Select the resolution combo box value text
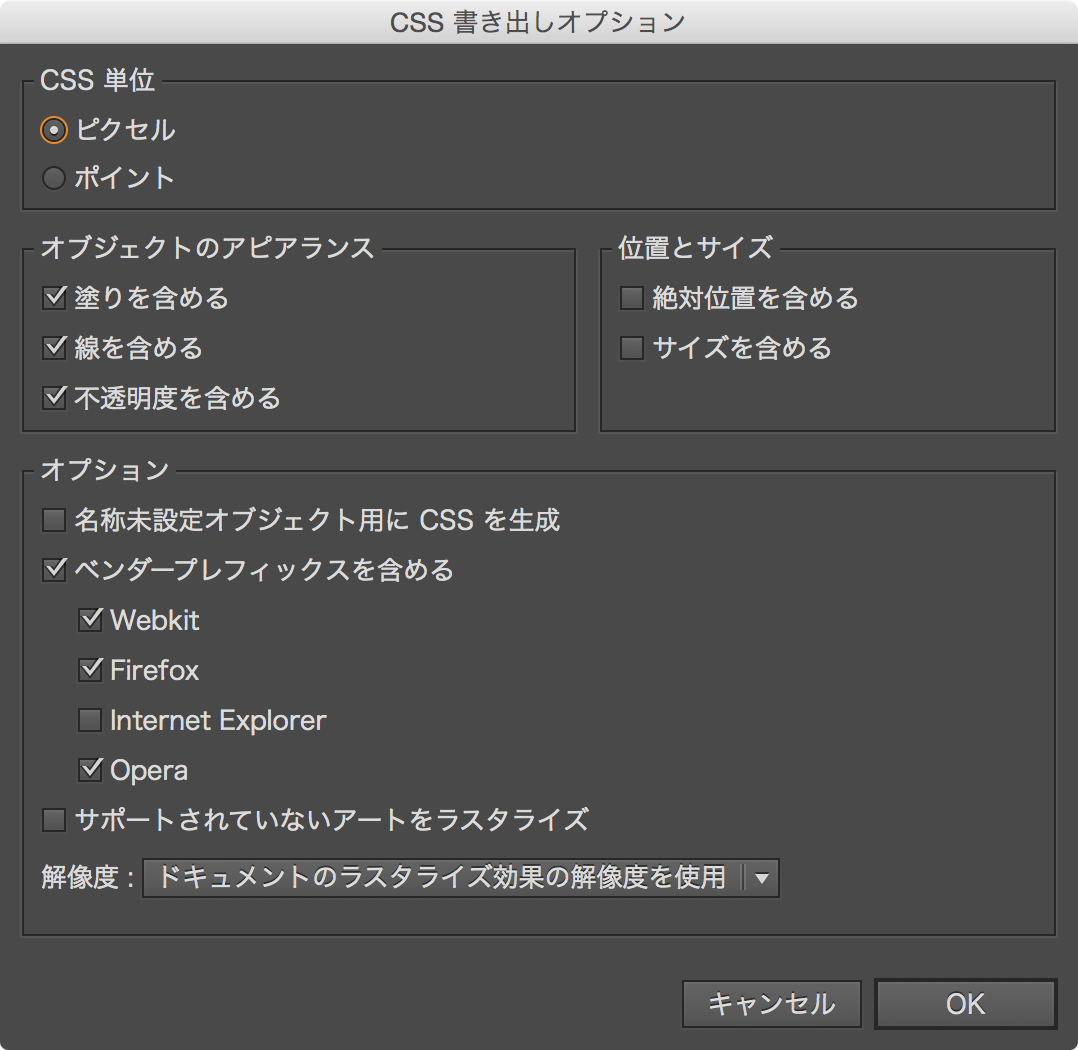 tap(440, 877)
